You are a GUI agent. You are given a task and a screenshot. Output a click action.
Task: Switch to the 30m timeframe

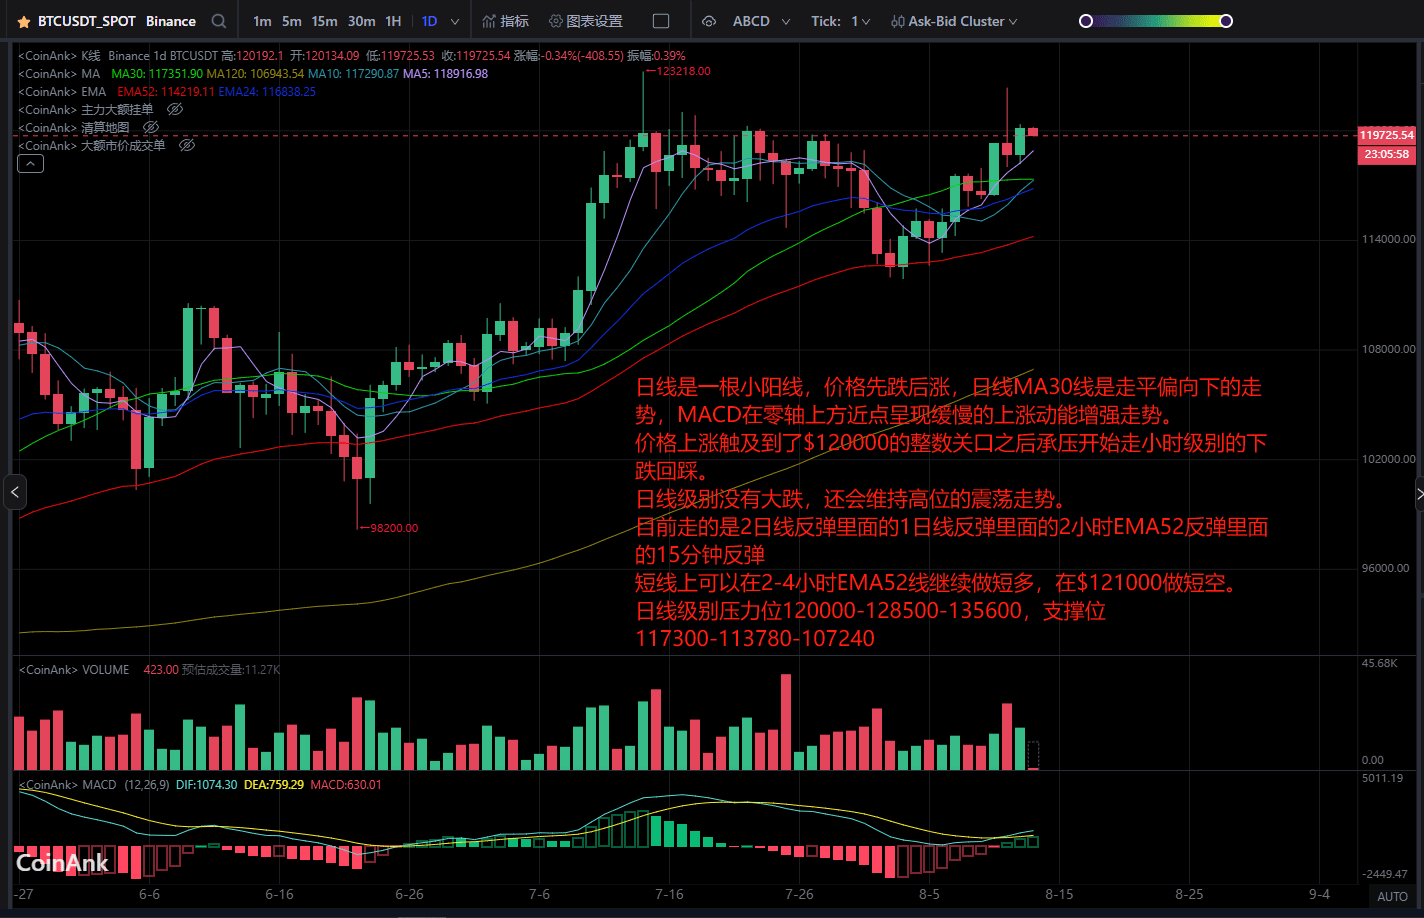tap(361, 21)
